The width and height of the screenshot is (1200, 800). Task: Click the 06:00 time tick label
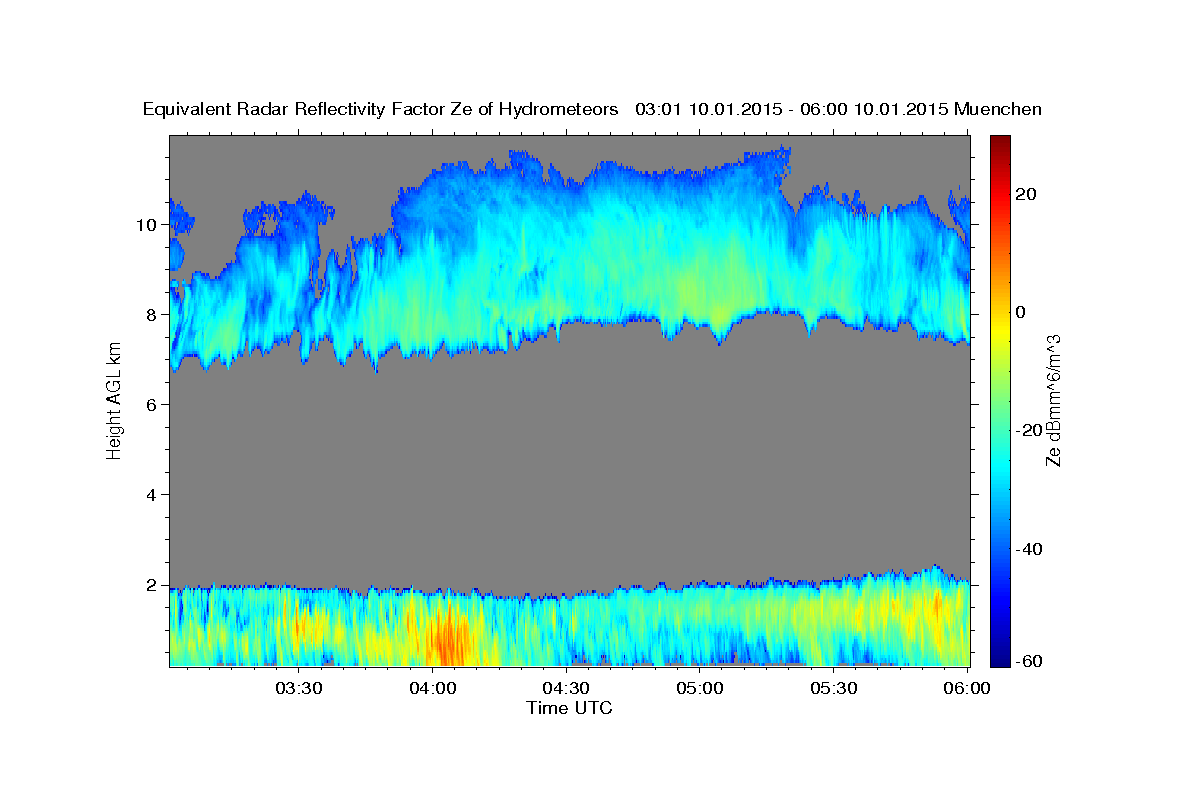tap(967, 688)
